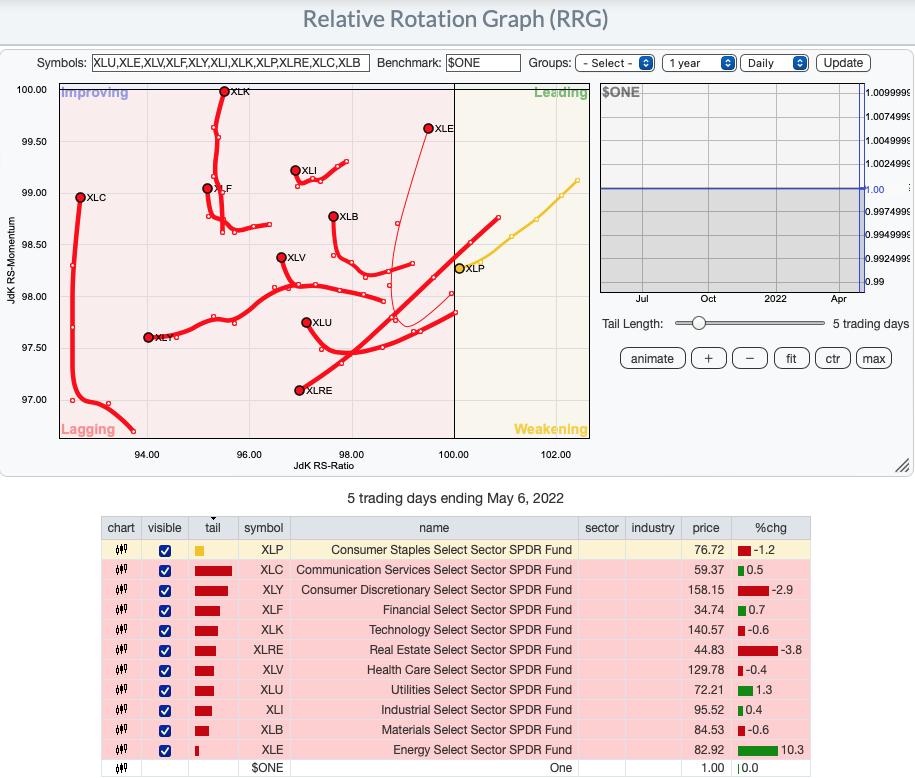
Task: Open chart icon for XLP row
Action: pyautogui.click(x=121, y=550)
